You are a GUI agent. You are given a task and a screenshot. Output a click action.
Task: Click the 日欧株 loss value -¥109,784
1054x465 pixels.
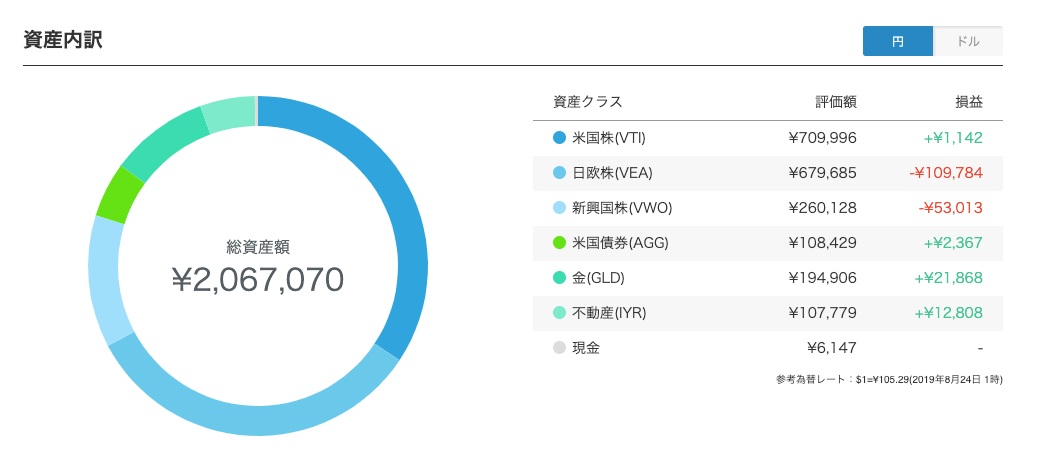point(946,173)
